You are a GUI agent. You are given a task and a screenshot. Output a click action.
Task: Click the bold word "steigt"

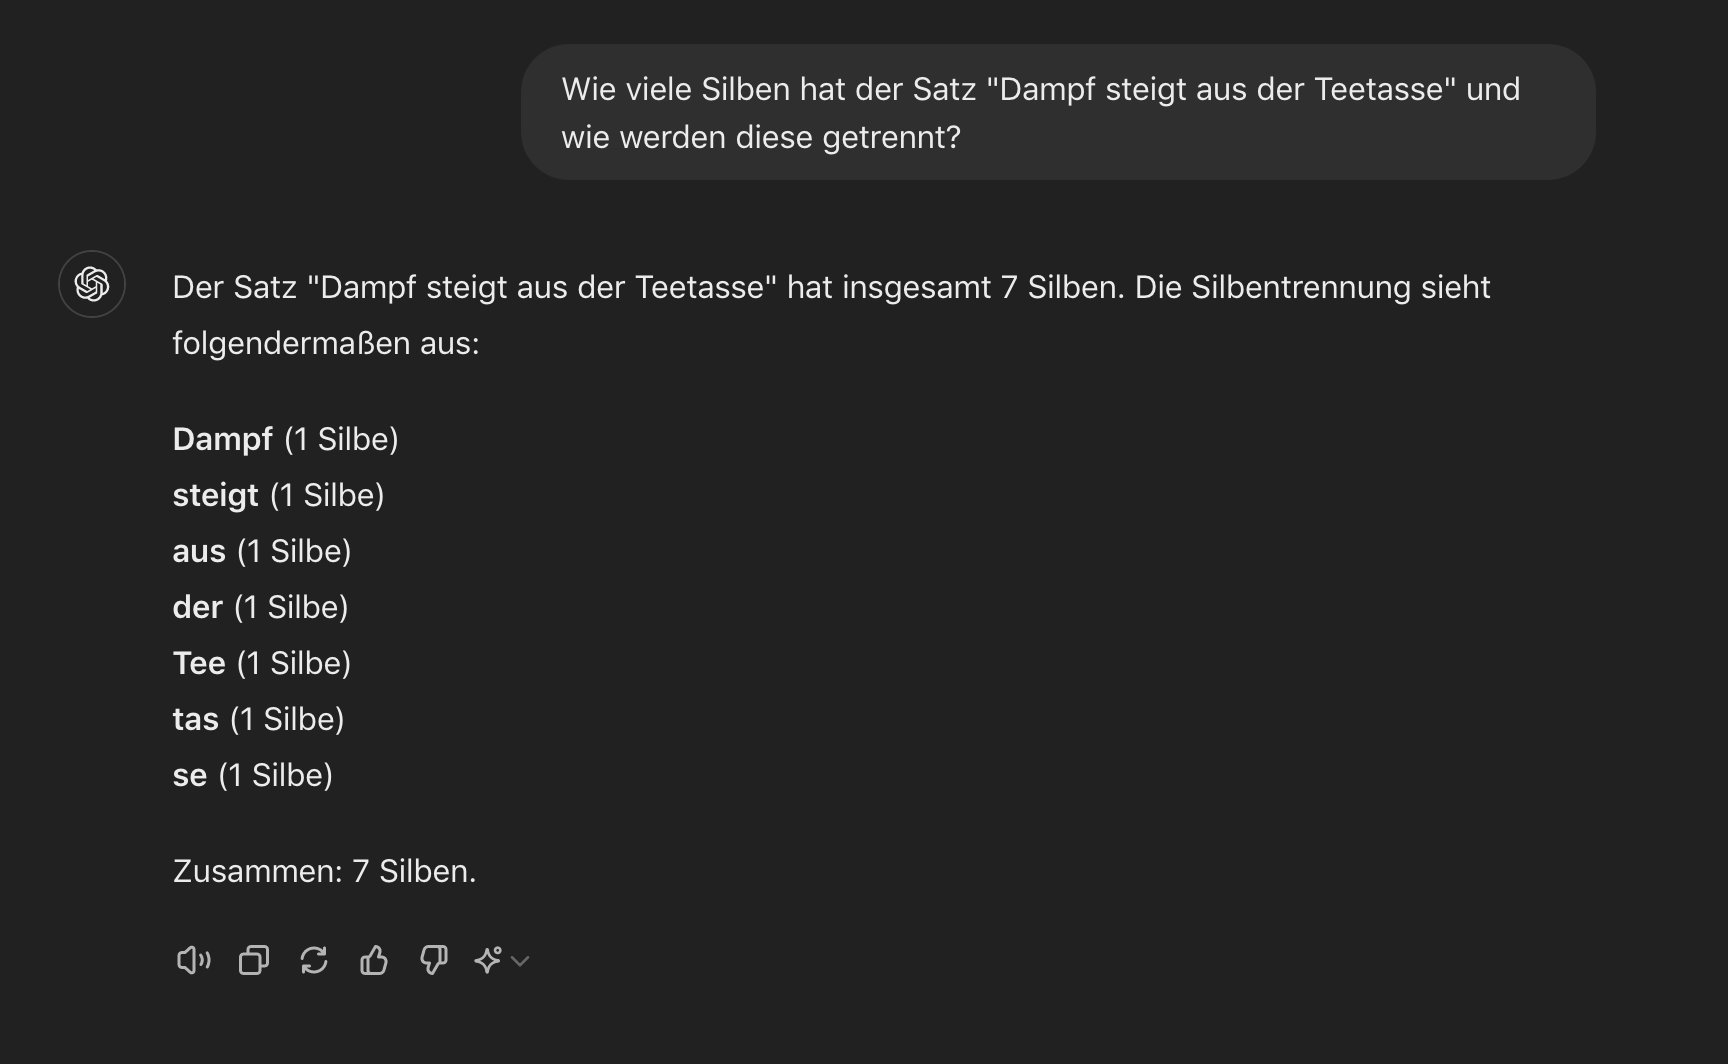tap(215, 495)
